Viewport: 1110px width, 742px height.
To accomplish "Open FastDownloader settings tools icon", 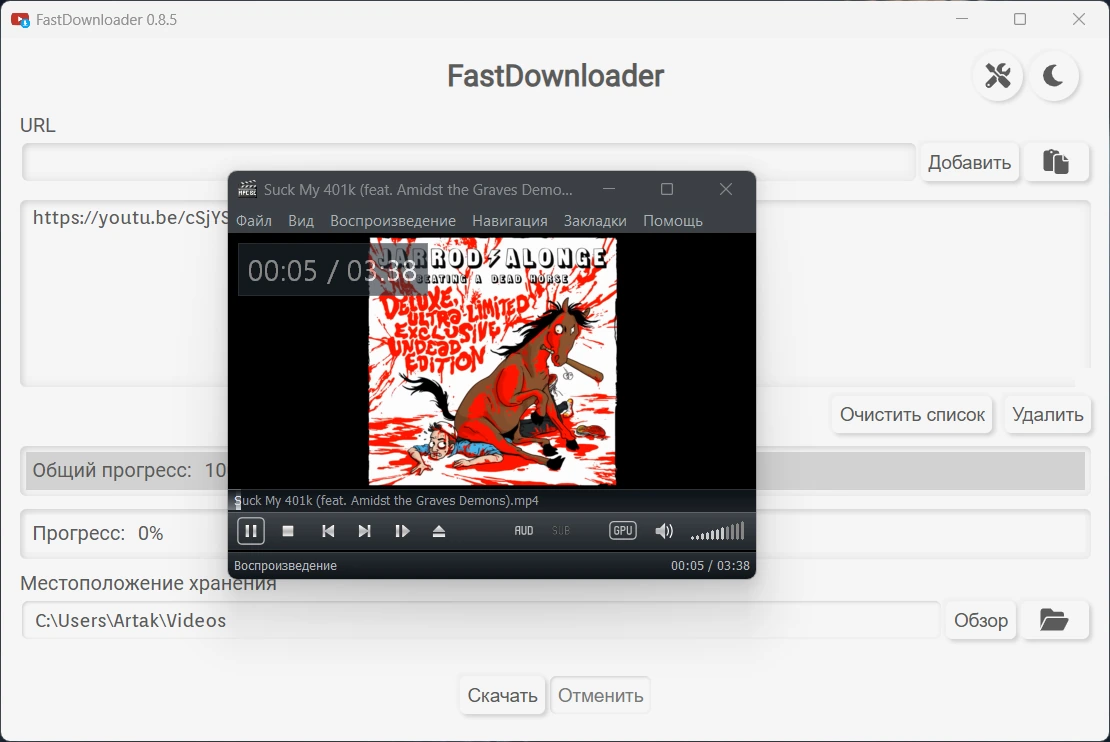I will tap(998, 75).
